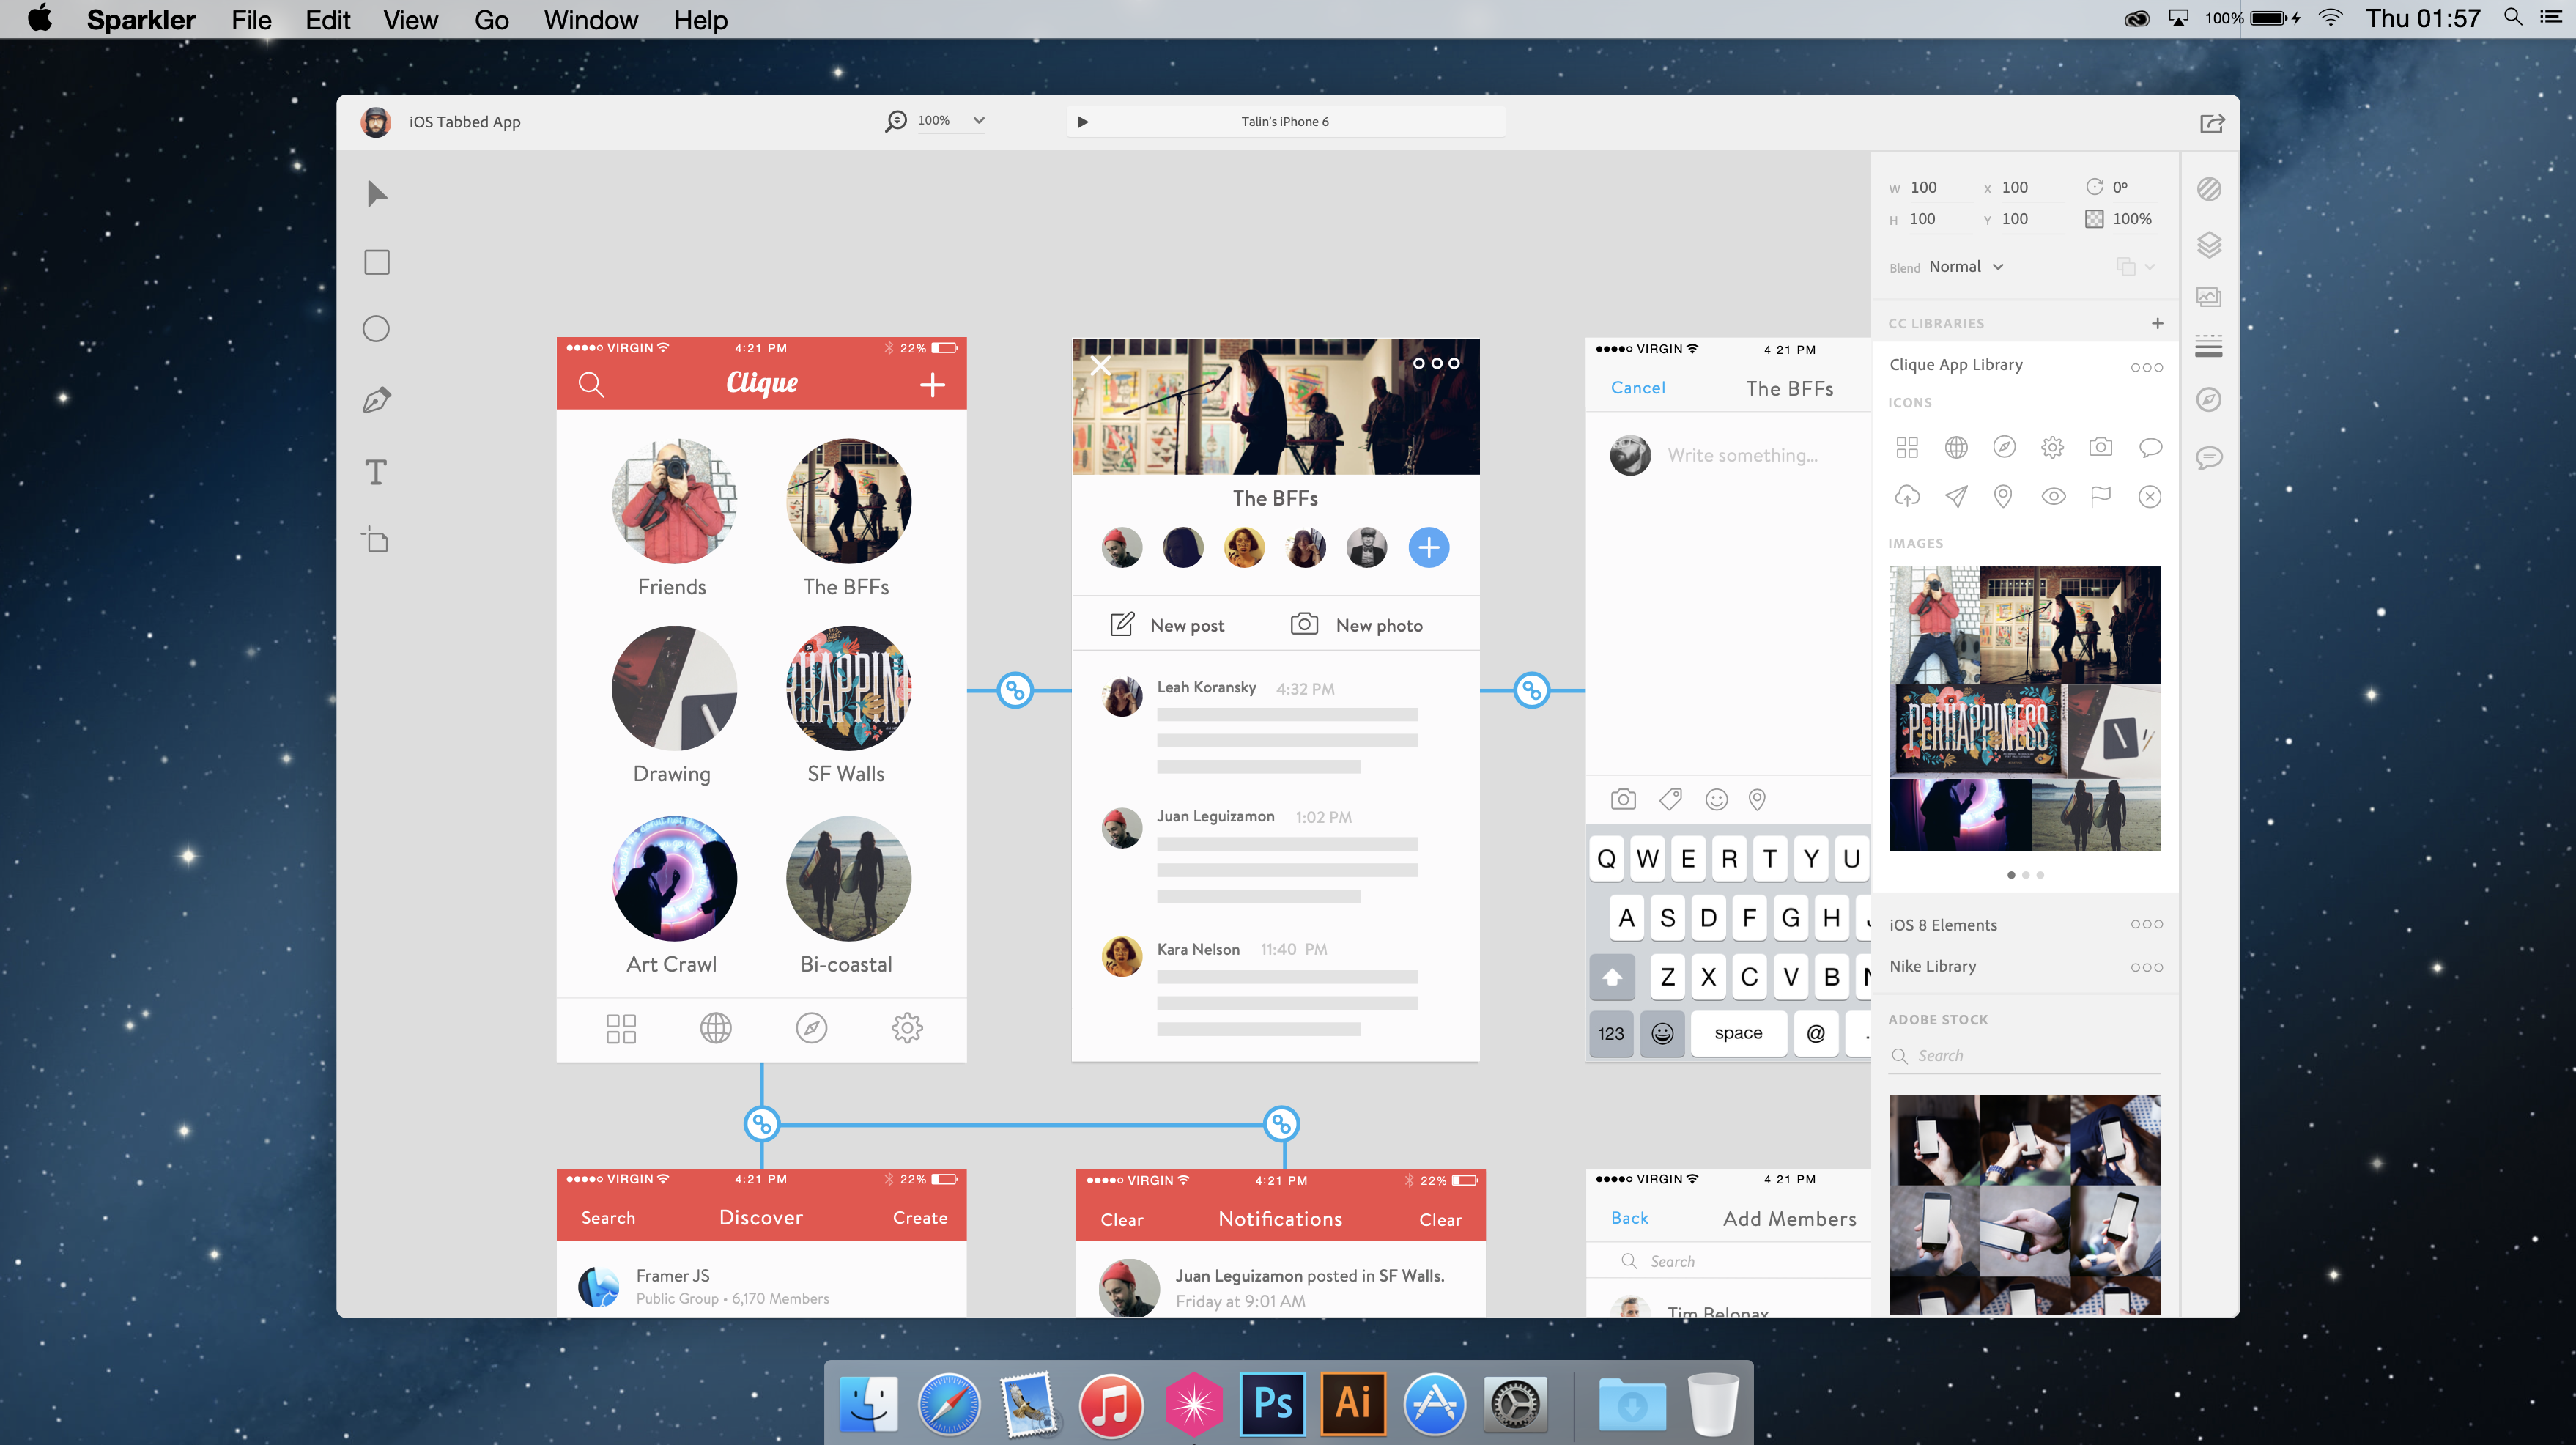Open the zoom percentage dropdown
This screenshot has width=2576, height=1445.
(978, 121)
